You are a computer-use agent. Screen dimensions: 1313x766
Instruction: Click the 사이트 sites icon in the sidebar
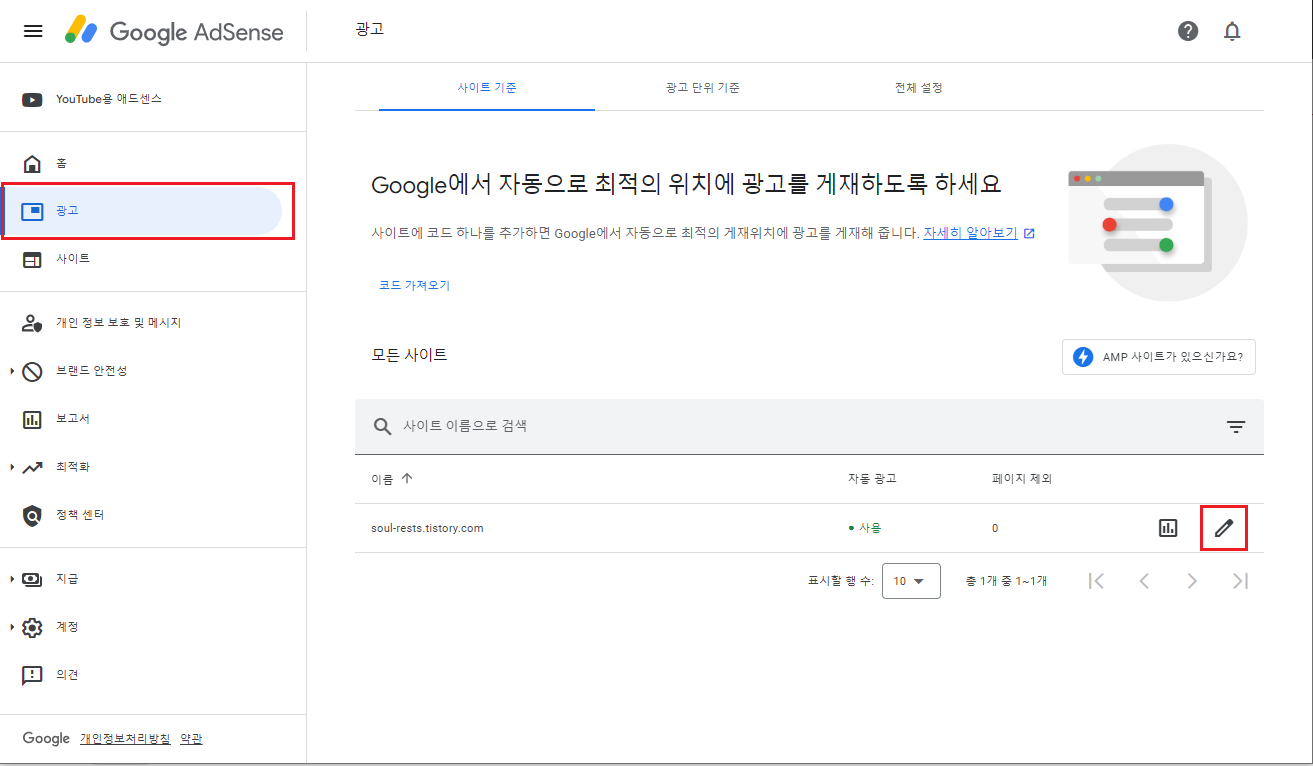[33, 259]
